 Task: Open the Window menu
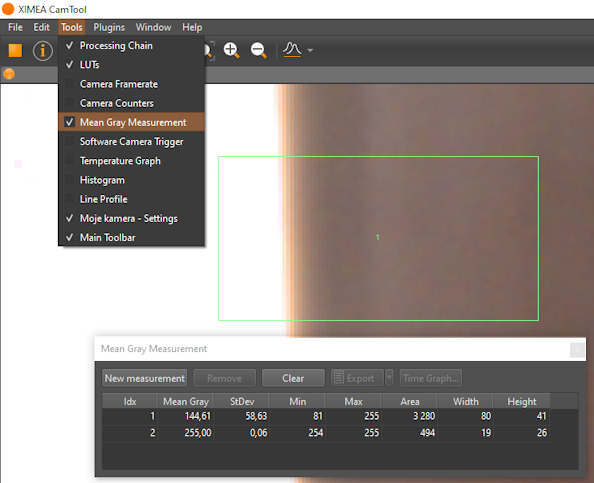coord(153,27)
